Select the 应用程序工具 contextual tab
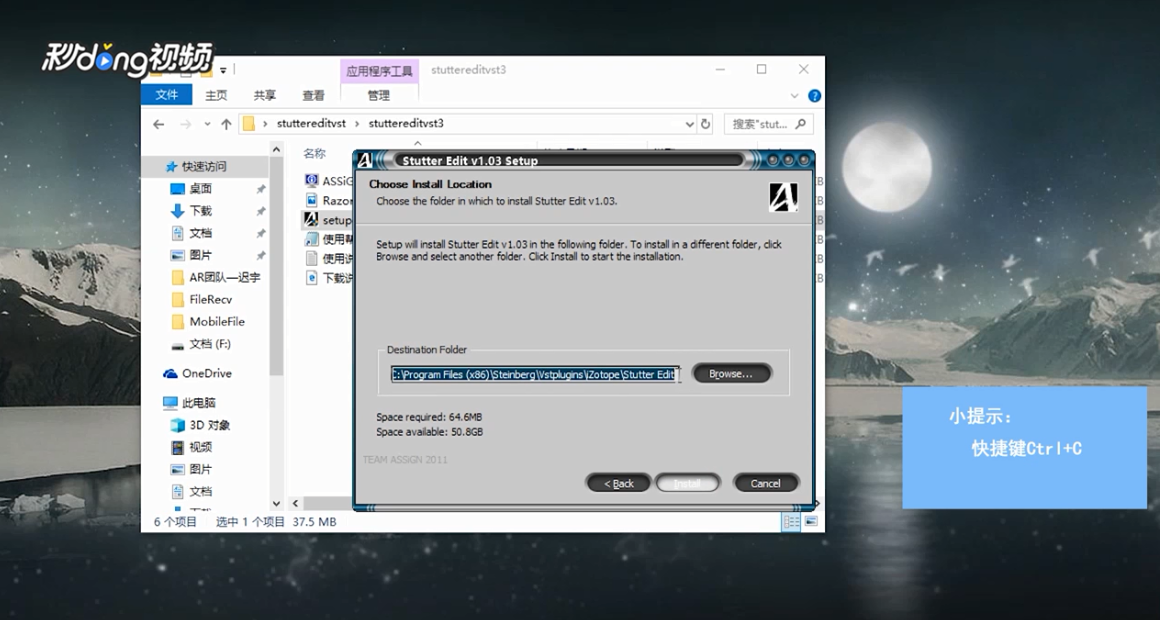Screen dimensions: 1160x620 point(379,71)
